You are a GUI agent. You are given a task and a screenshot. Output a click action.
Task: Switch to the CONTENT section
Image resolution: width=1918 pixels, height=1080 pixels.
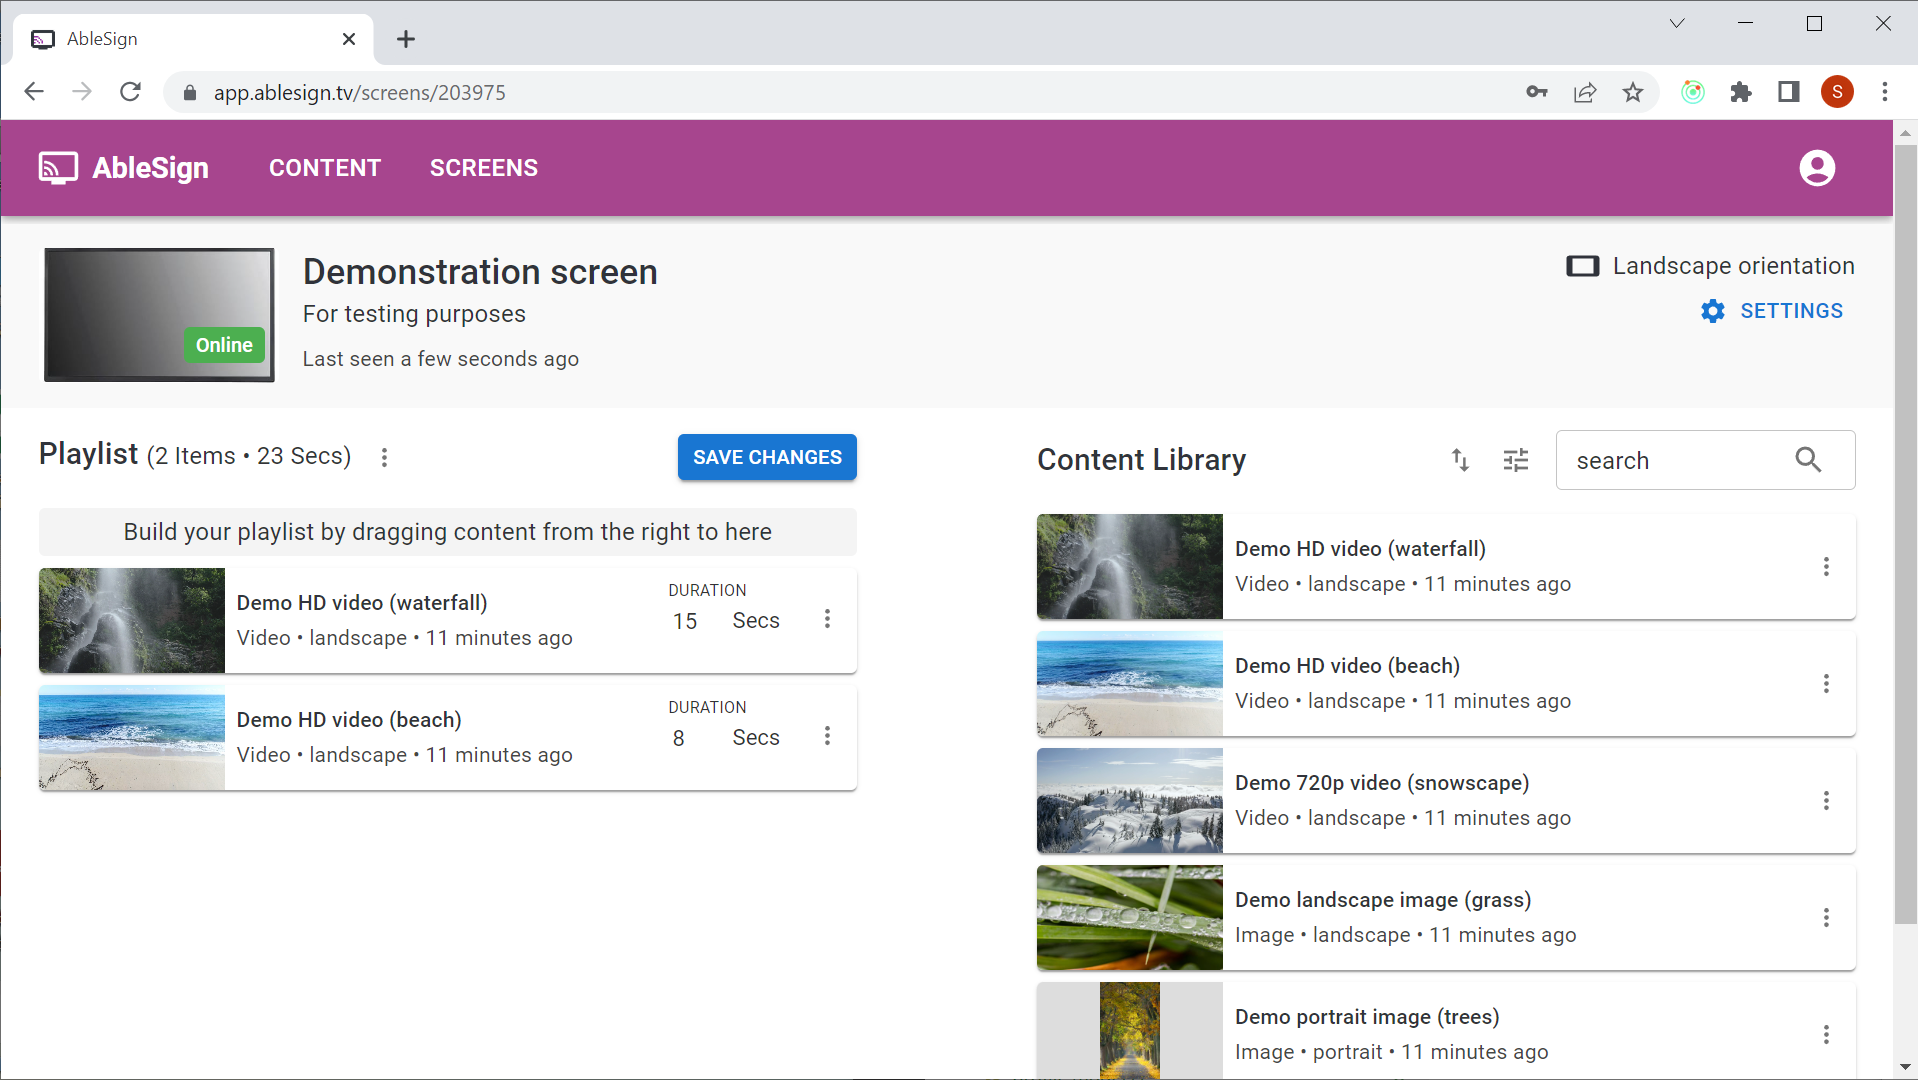[324, 168]
